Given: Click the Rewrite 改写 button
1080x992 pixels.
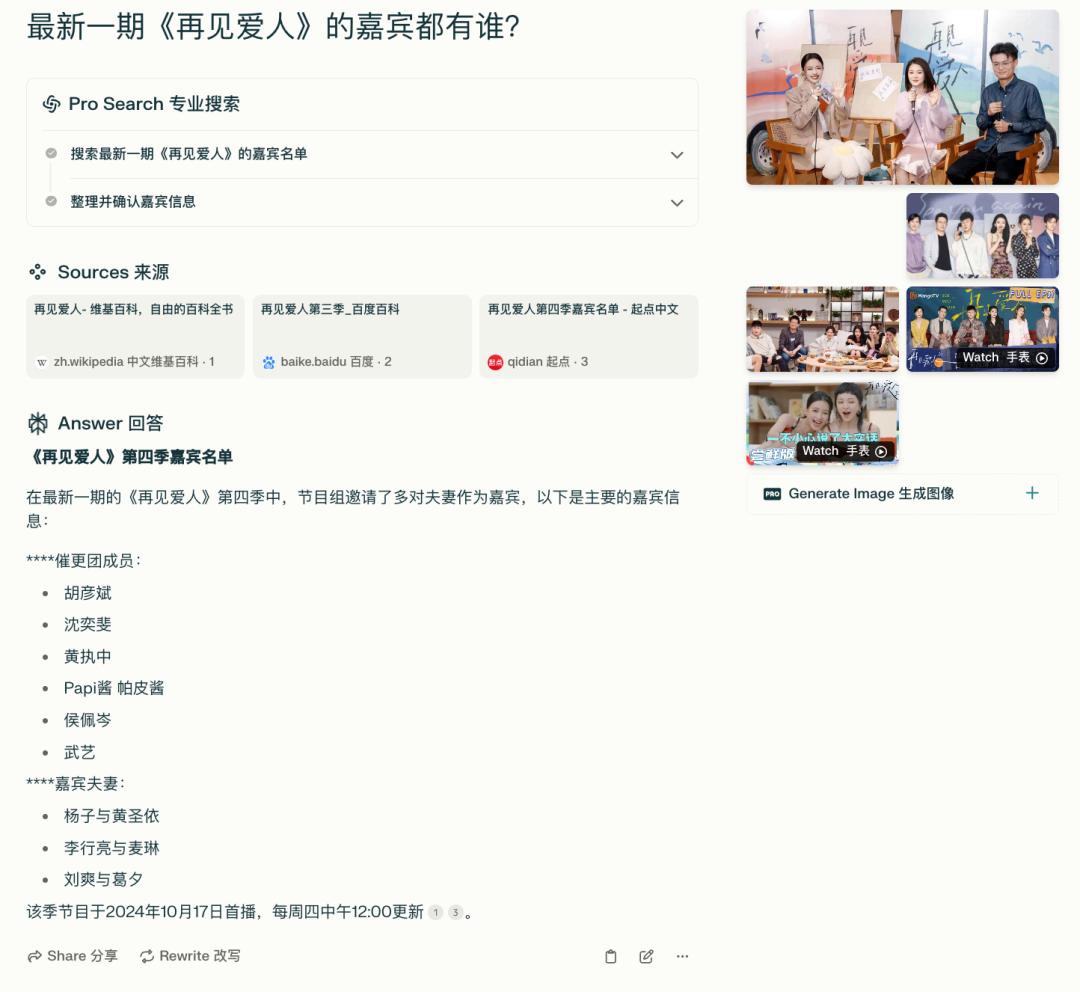Looking at the screenshot, I should [190, 956].
